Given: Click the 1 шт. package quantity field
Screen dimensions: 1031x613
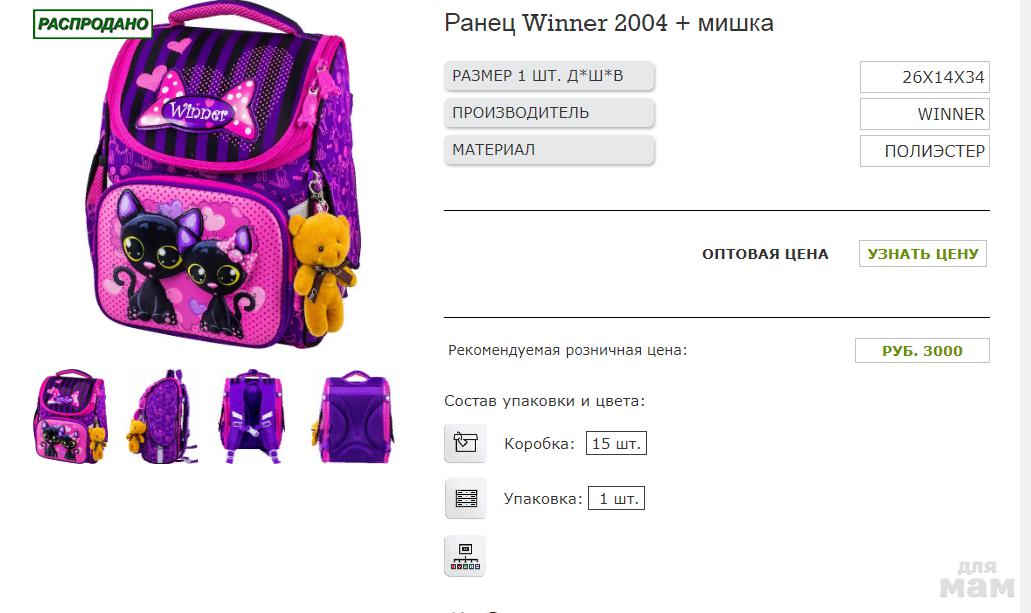Looking at the screenshot, I should 616,499.
